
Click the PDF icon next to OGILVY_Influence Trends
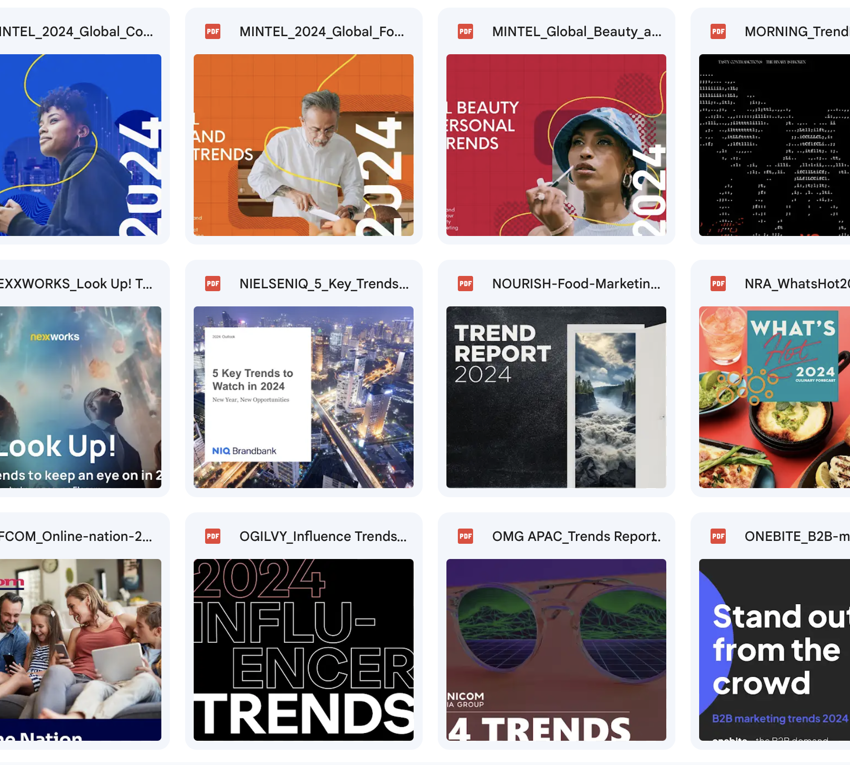coord(213,536)
